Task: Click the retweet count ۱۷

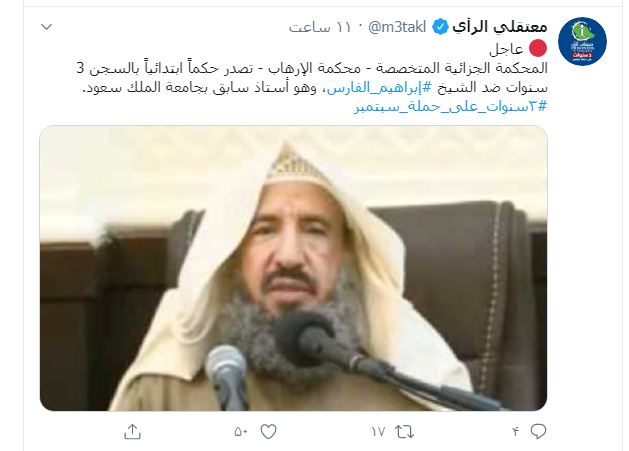Action: 378,432
